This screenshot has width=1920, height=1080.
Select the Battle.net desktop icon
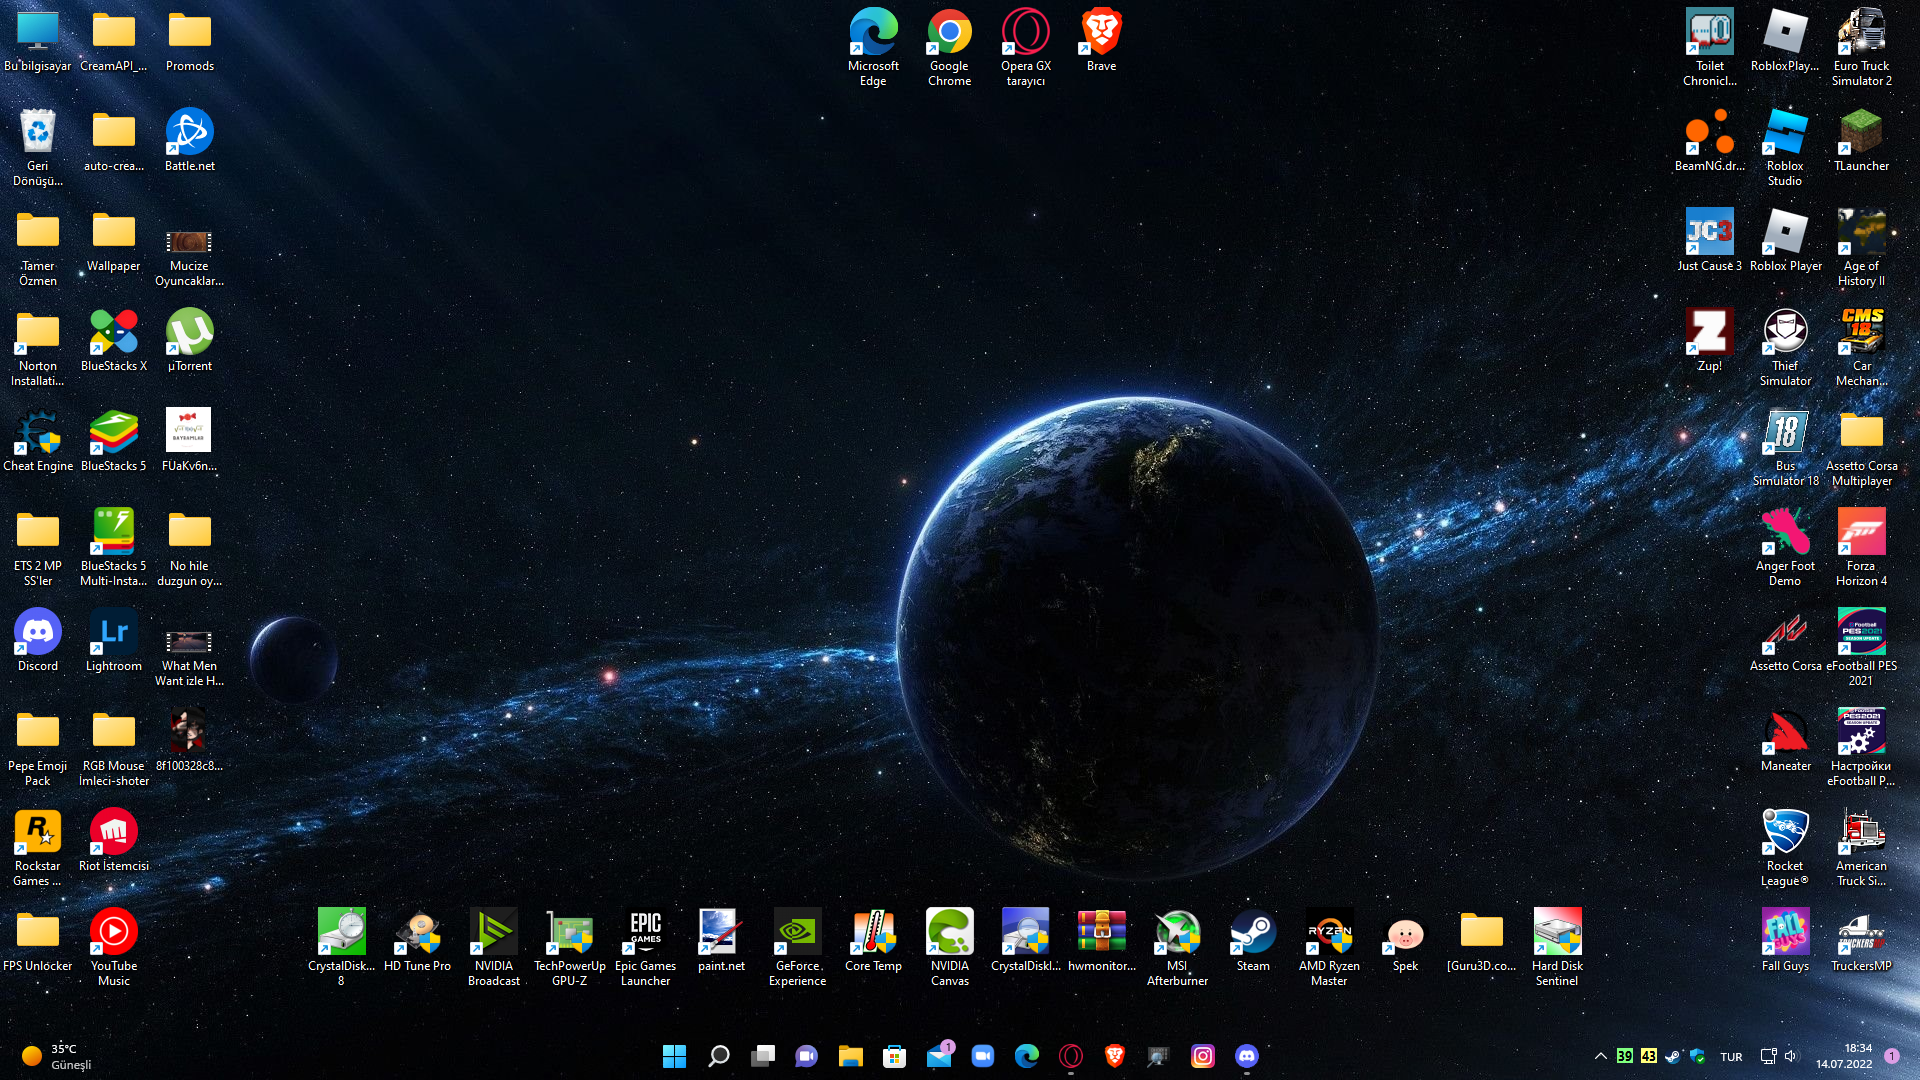pos(189,140)
